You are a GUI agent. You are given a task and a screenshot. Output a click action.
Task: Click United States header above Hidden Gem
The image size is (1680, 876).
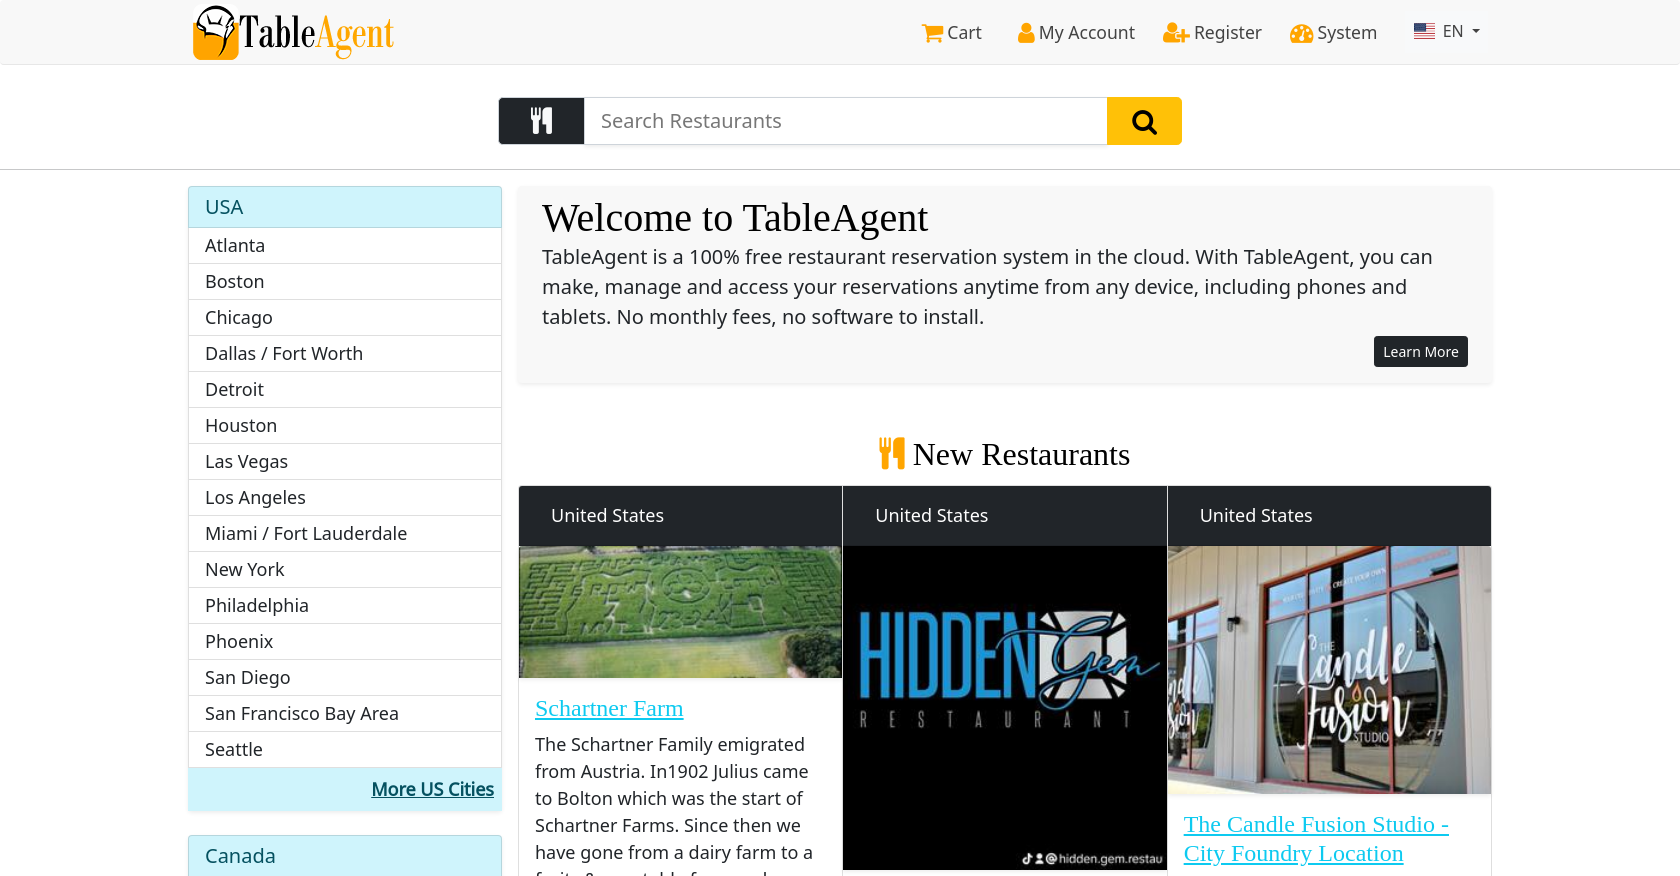[x=1004, y=516]
